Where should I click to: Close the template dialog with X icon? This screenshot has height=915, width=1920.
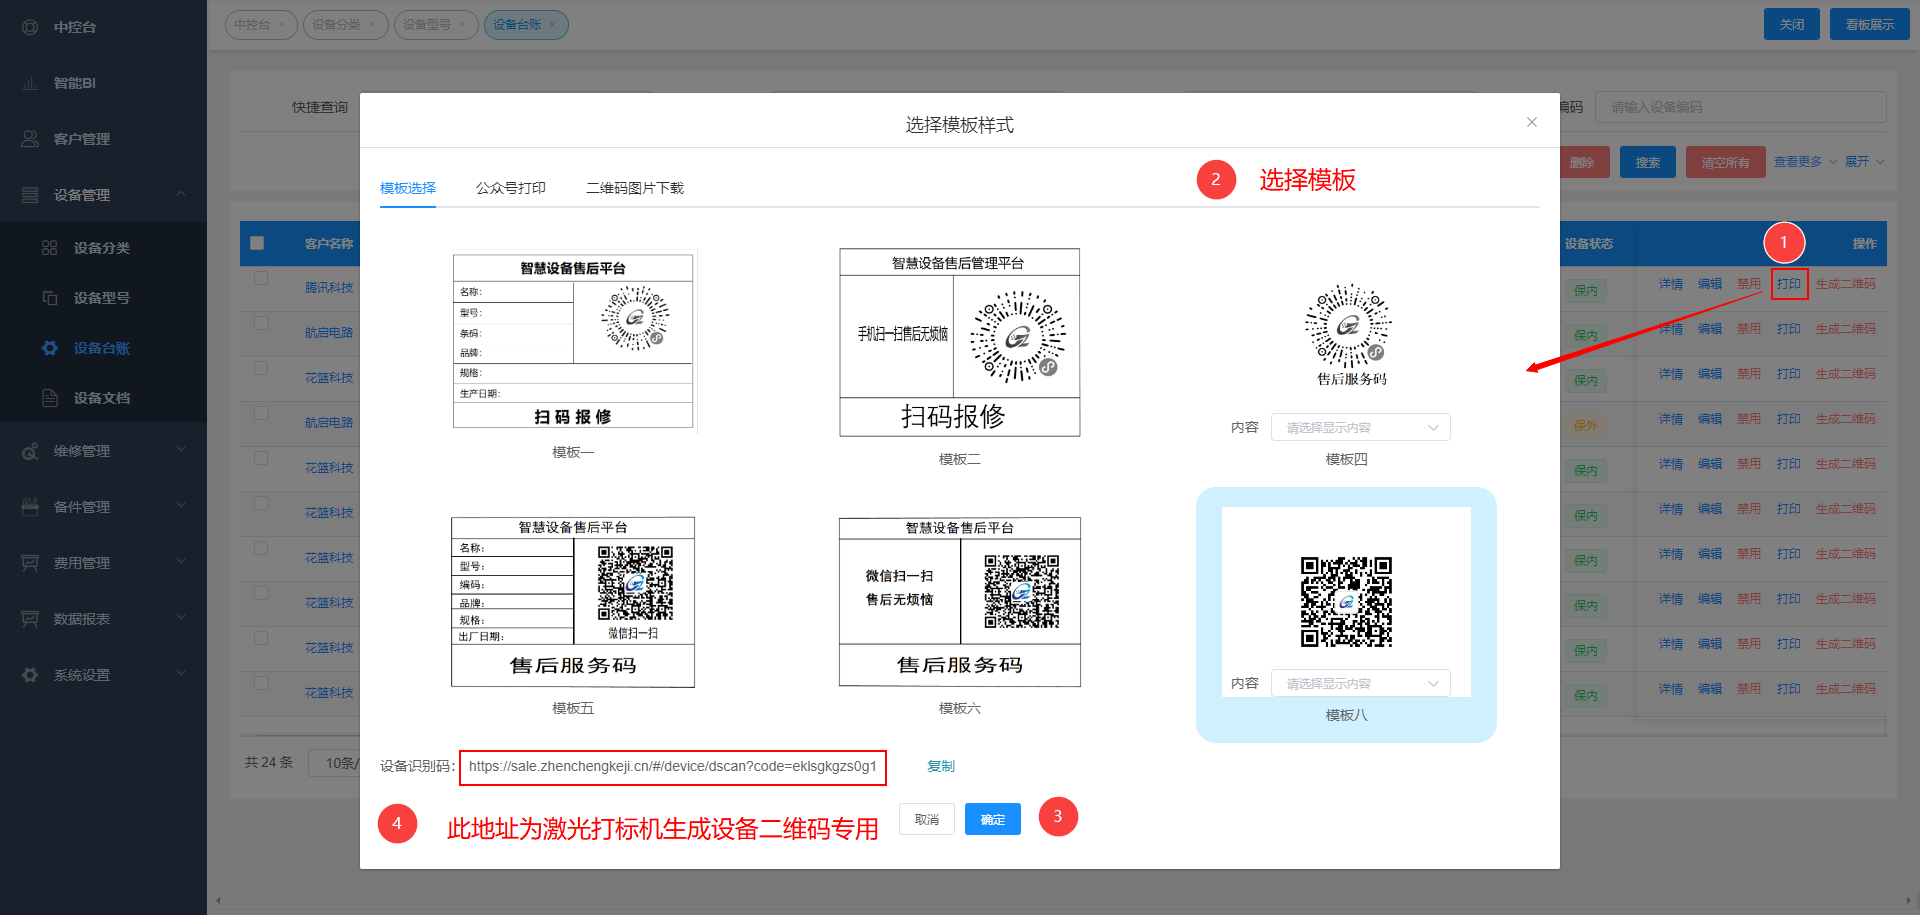1531,122
